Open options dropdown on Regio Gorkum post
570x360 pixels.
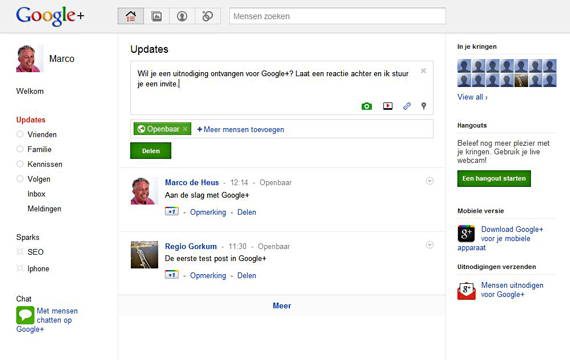430,245
